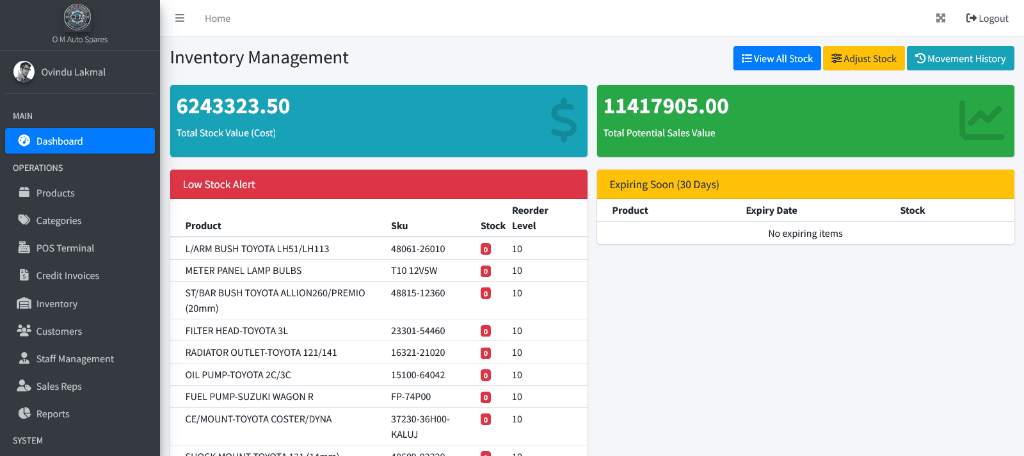Viewport: 1024px width, 456px height.
Task: Click the Sku column header in low stock table
Action: [399, 225]
